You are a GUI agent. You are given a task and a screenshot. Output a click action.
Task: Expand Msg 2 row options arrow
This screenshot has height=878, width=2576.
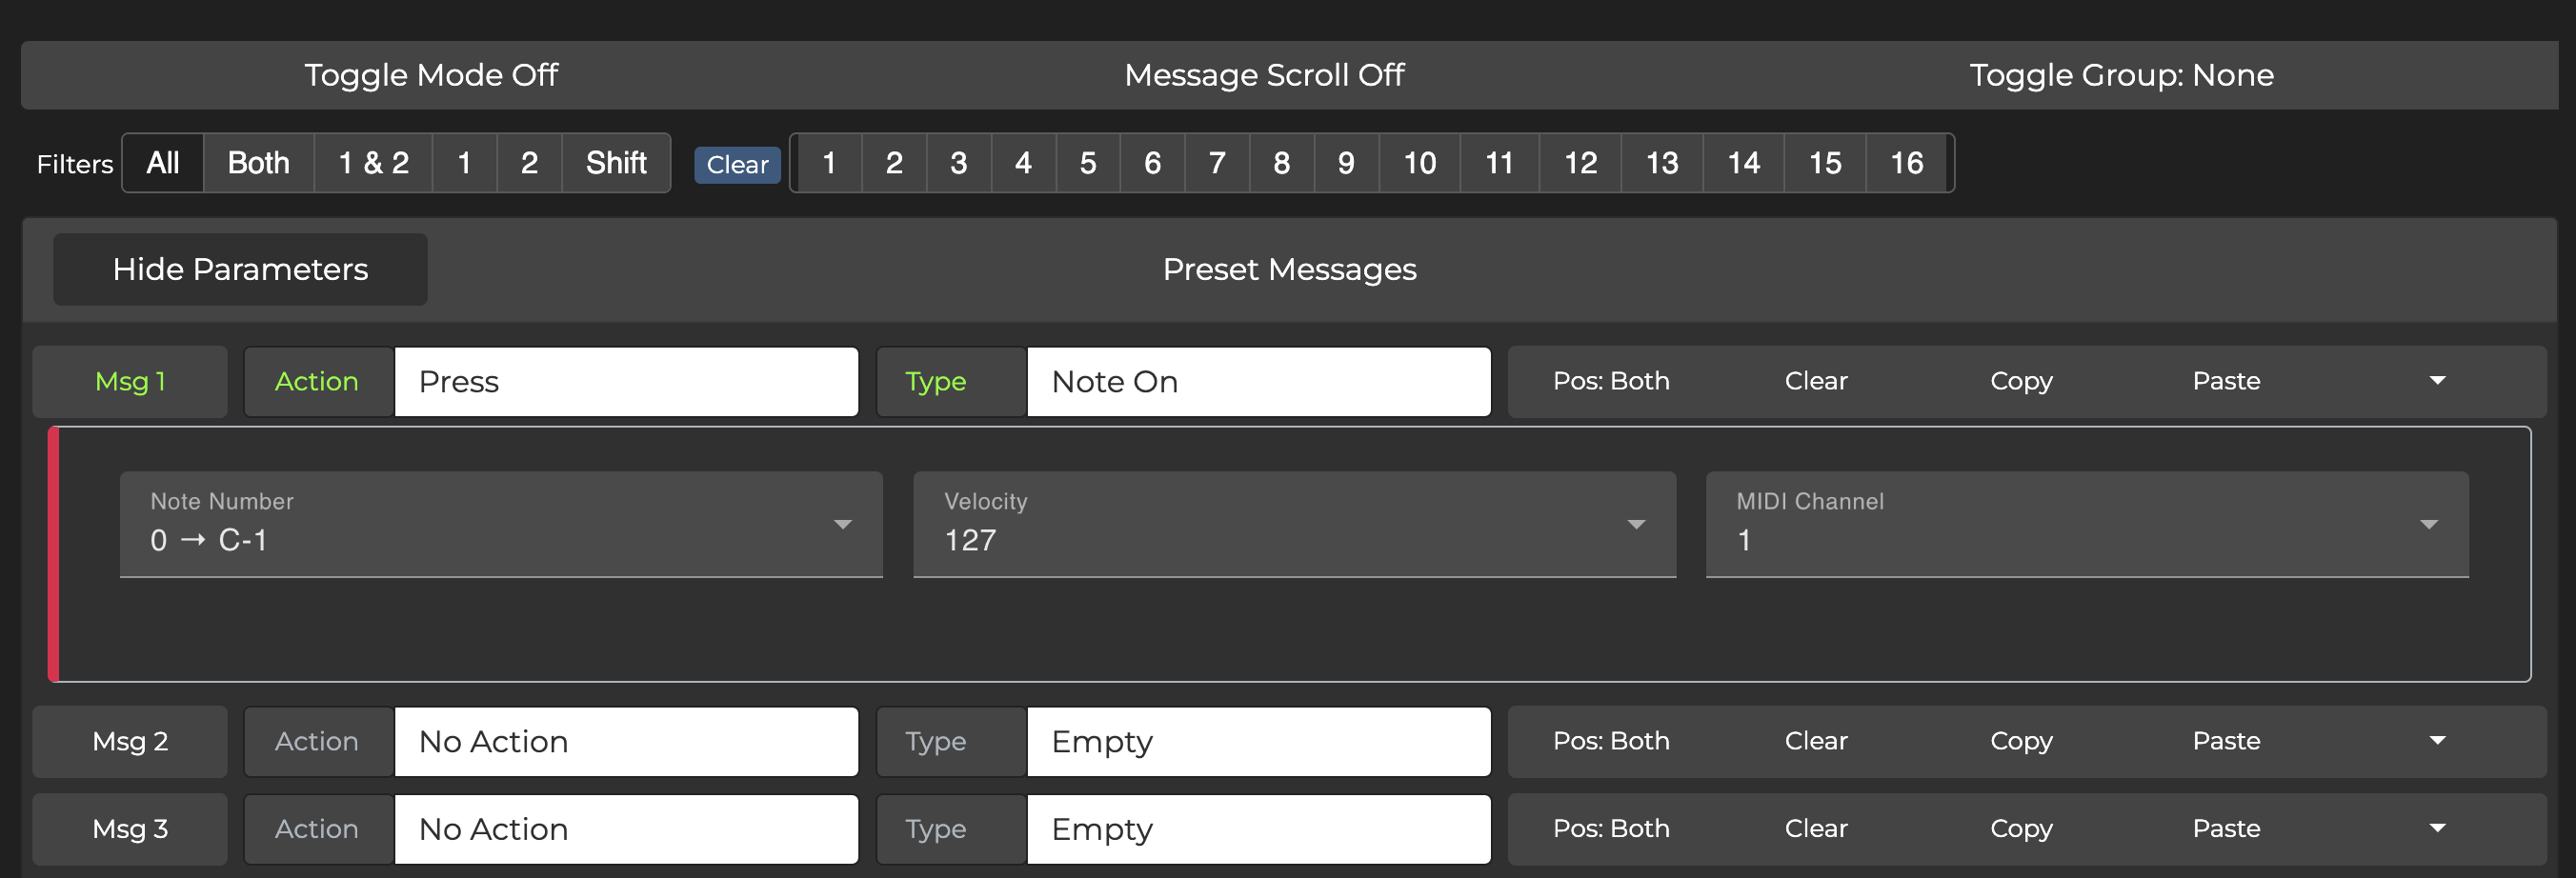point(2437,741)
